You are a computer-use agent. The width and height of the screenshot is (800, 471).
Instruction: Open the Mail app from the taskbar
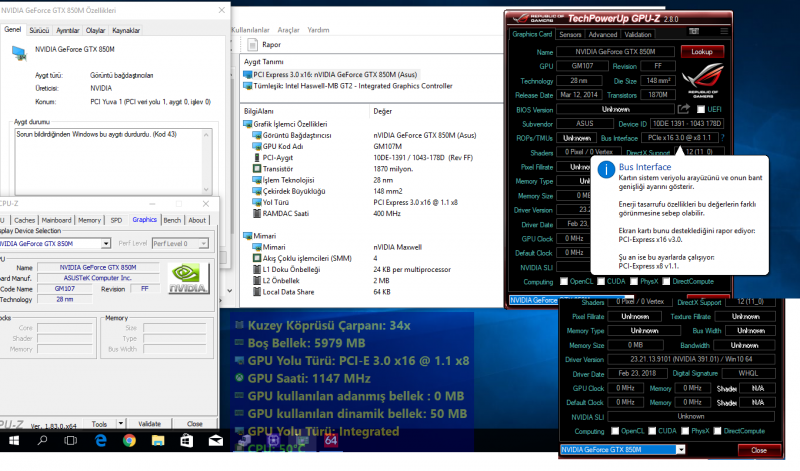click(216, 440)
